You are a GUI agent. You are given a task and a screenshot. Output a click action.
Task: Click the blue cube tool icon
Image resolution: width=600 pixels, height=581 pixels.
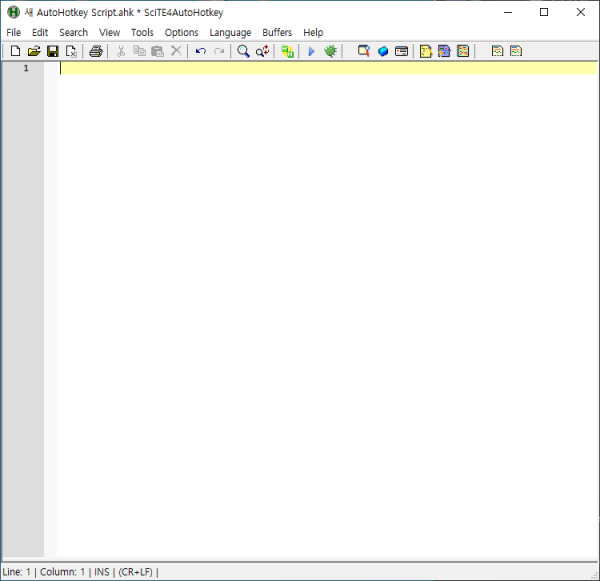point(383,51)
